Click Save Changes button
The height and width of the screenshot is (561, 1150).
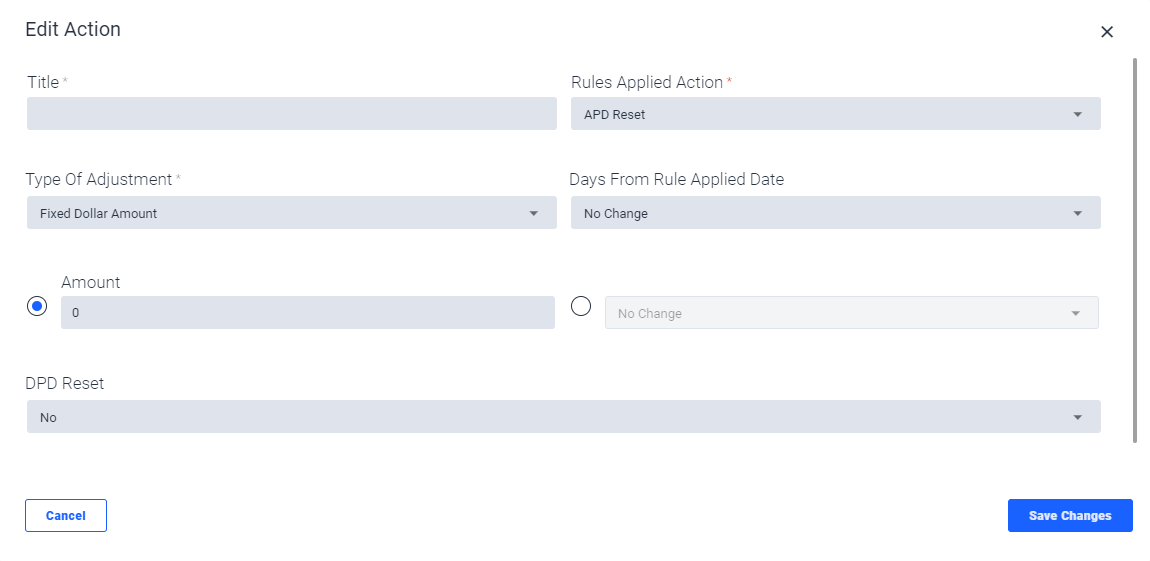click(1070, 516)
